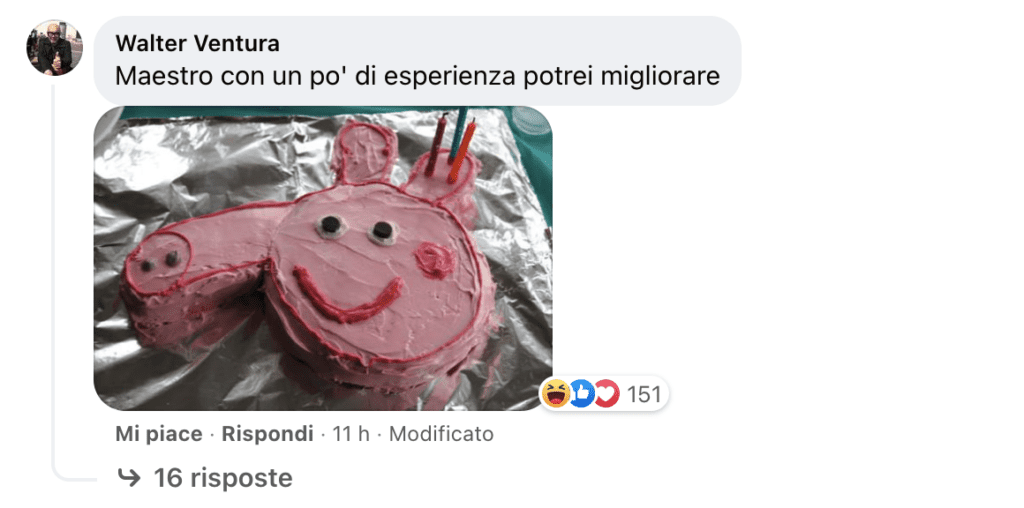Open Walter Ventura's profile picture avatar
The width and height of the screenshot is (1024, 508).
click(54, 48)
